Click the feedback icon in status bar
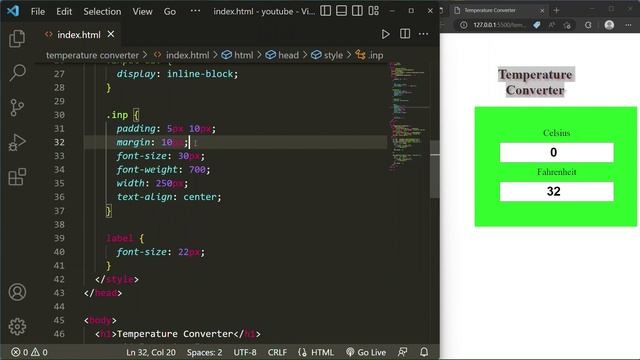The image size is (640, 360). (x=402, y=352)
